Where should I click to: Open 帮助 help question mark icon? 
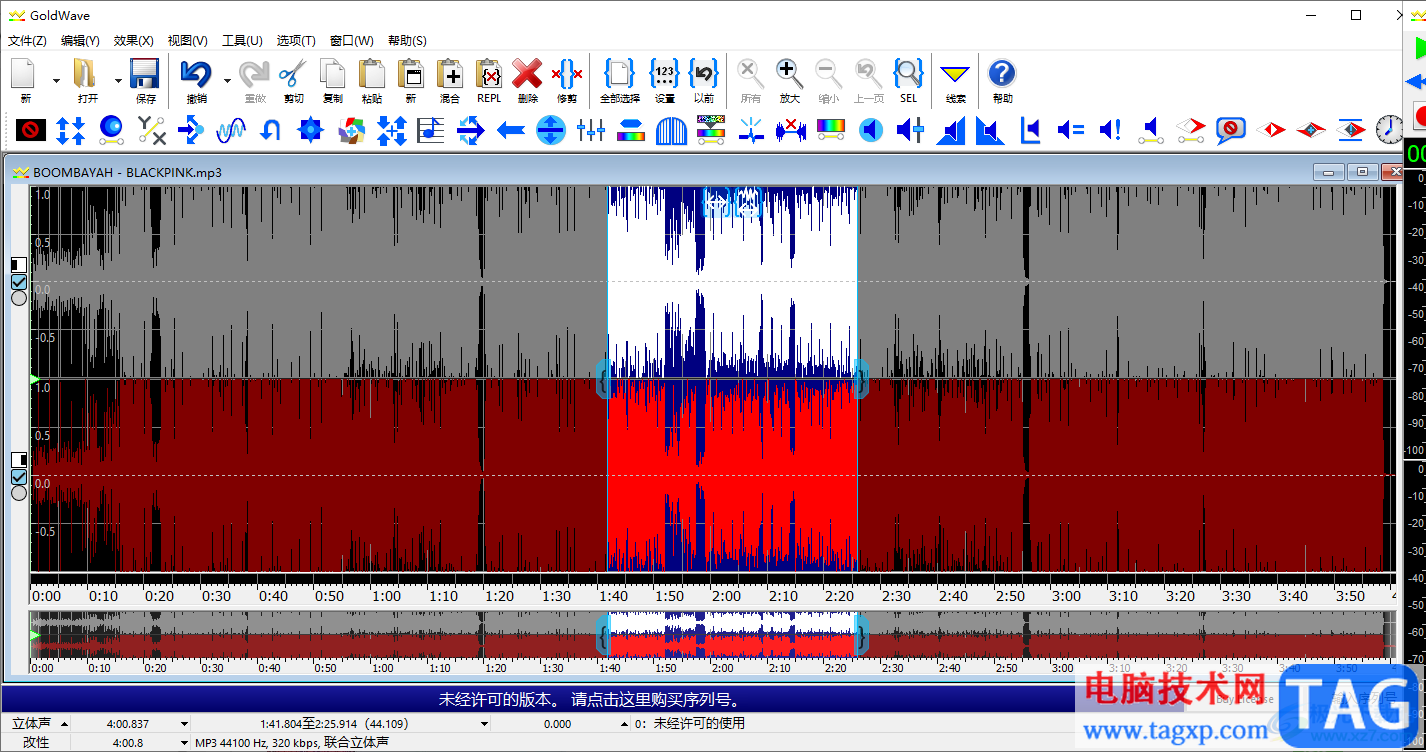point(1002,80)
